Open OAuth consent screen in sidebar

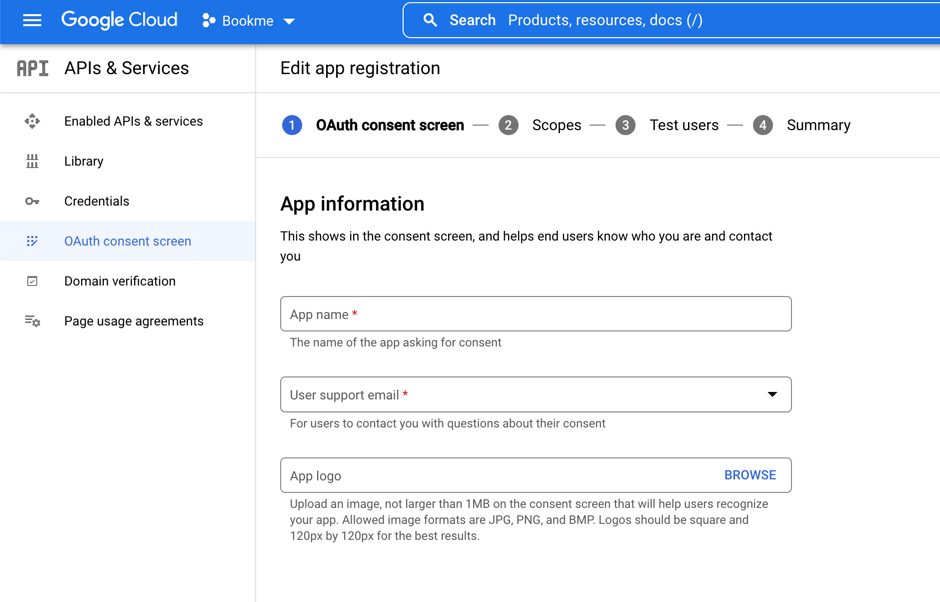tap(127, 241)
